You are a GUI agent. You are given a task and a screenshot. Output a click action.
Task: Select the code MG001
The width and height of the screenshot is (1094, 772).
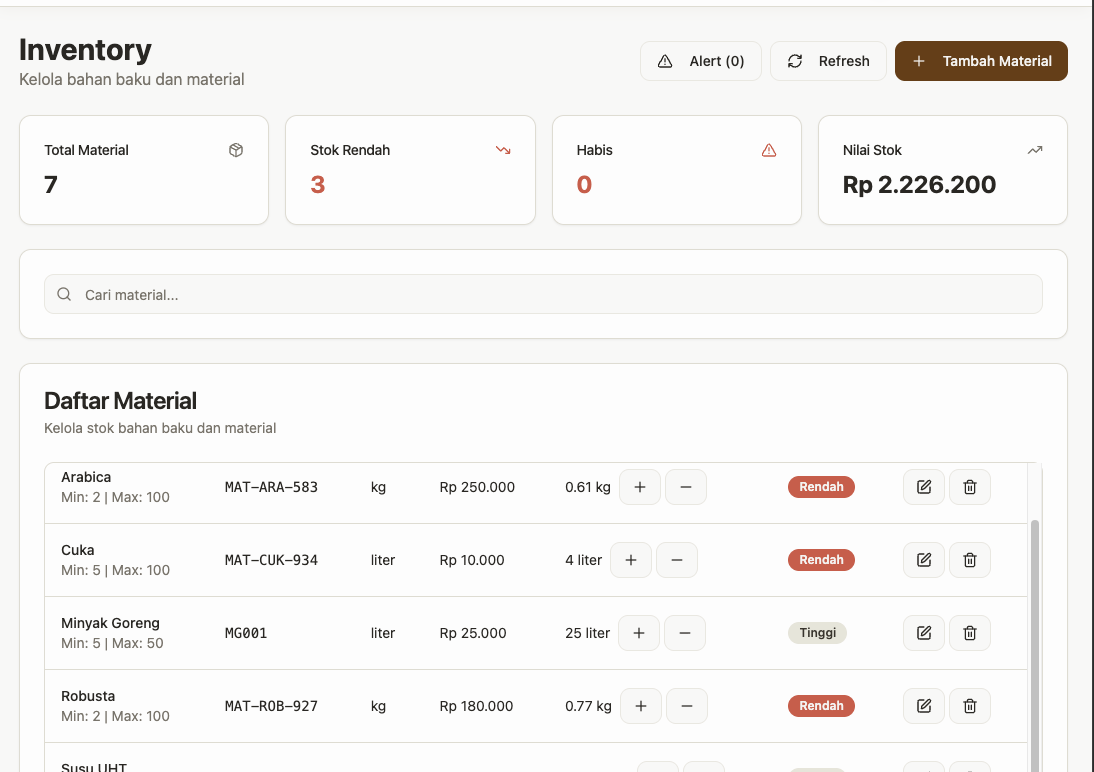[x=246, y=633]
